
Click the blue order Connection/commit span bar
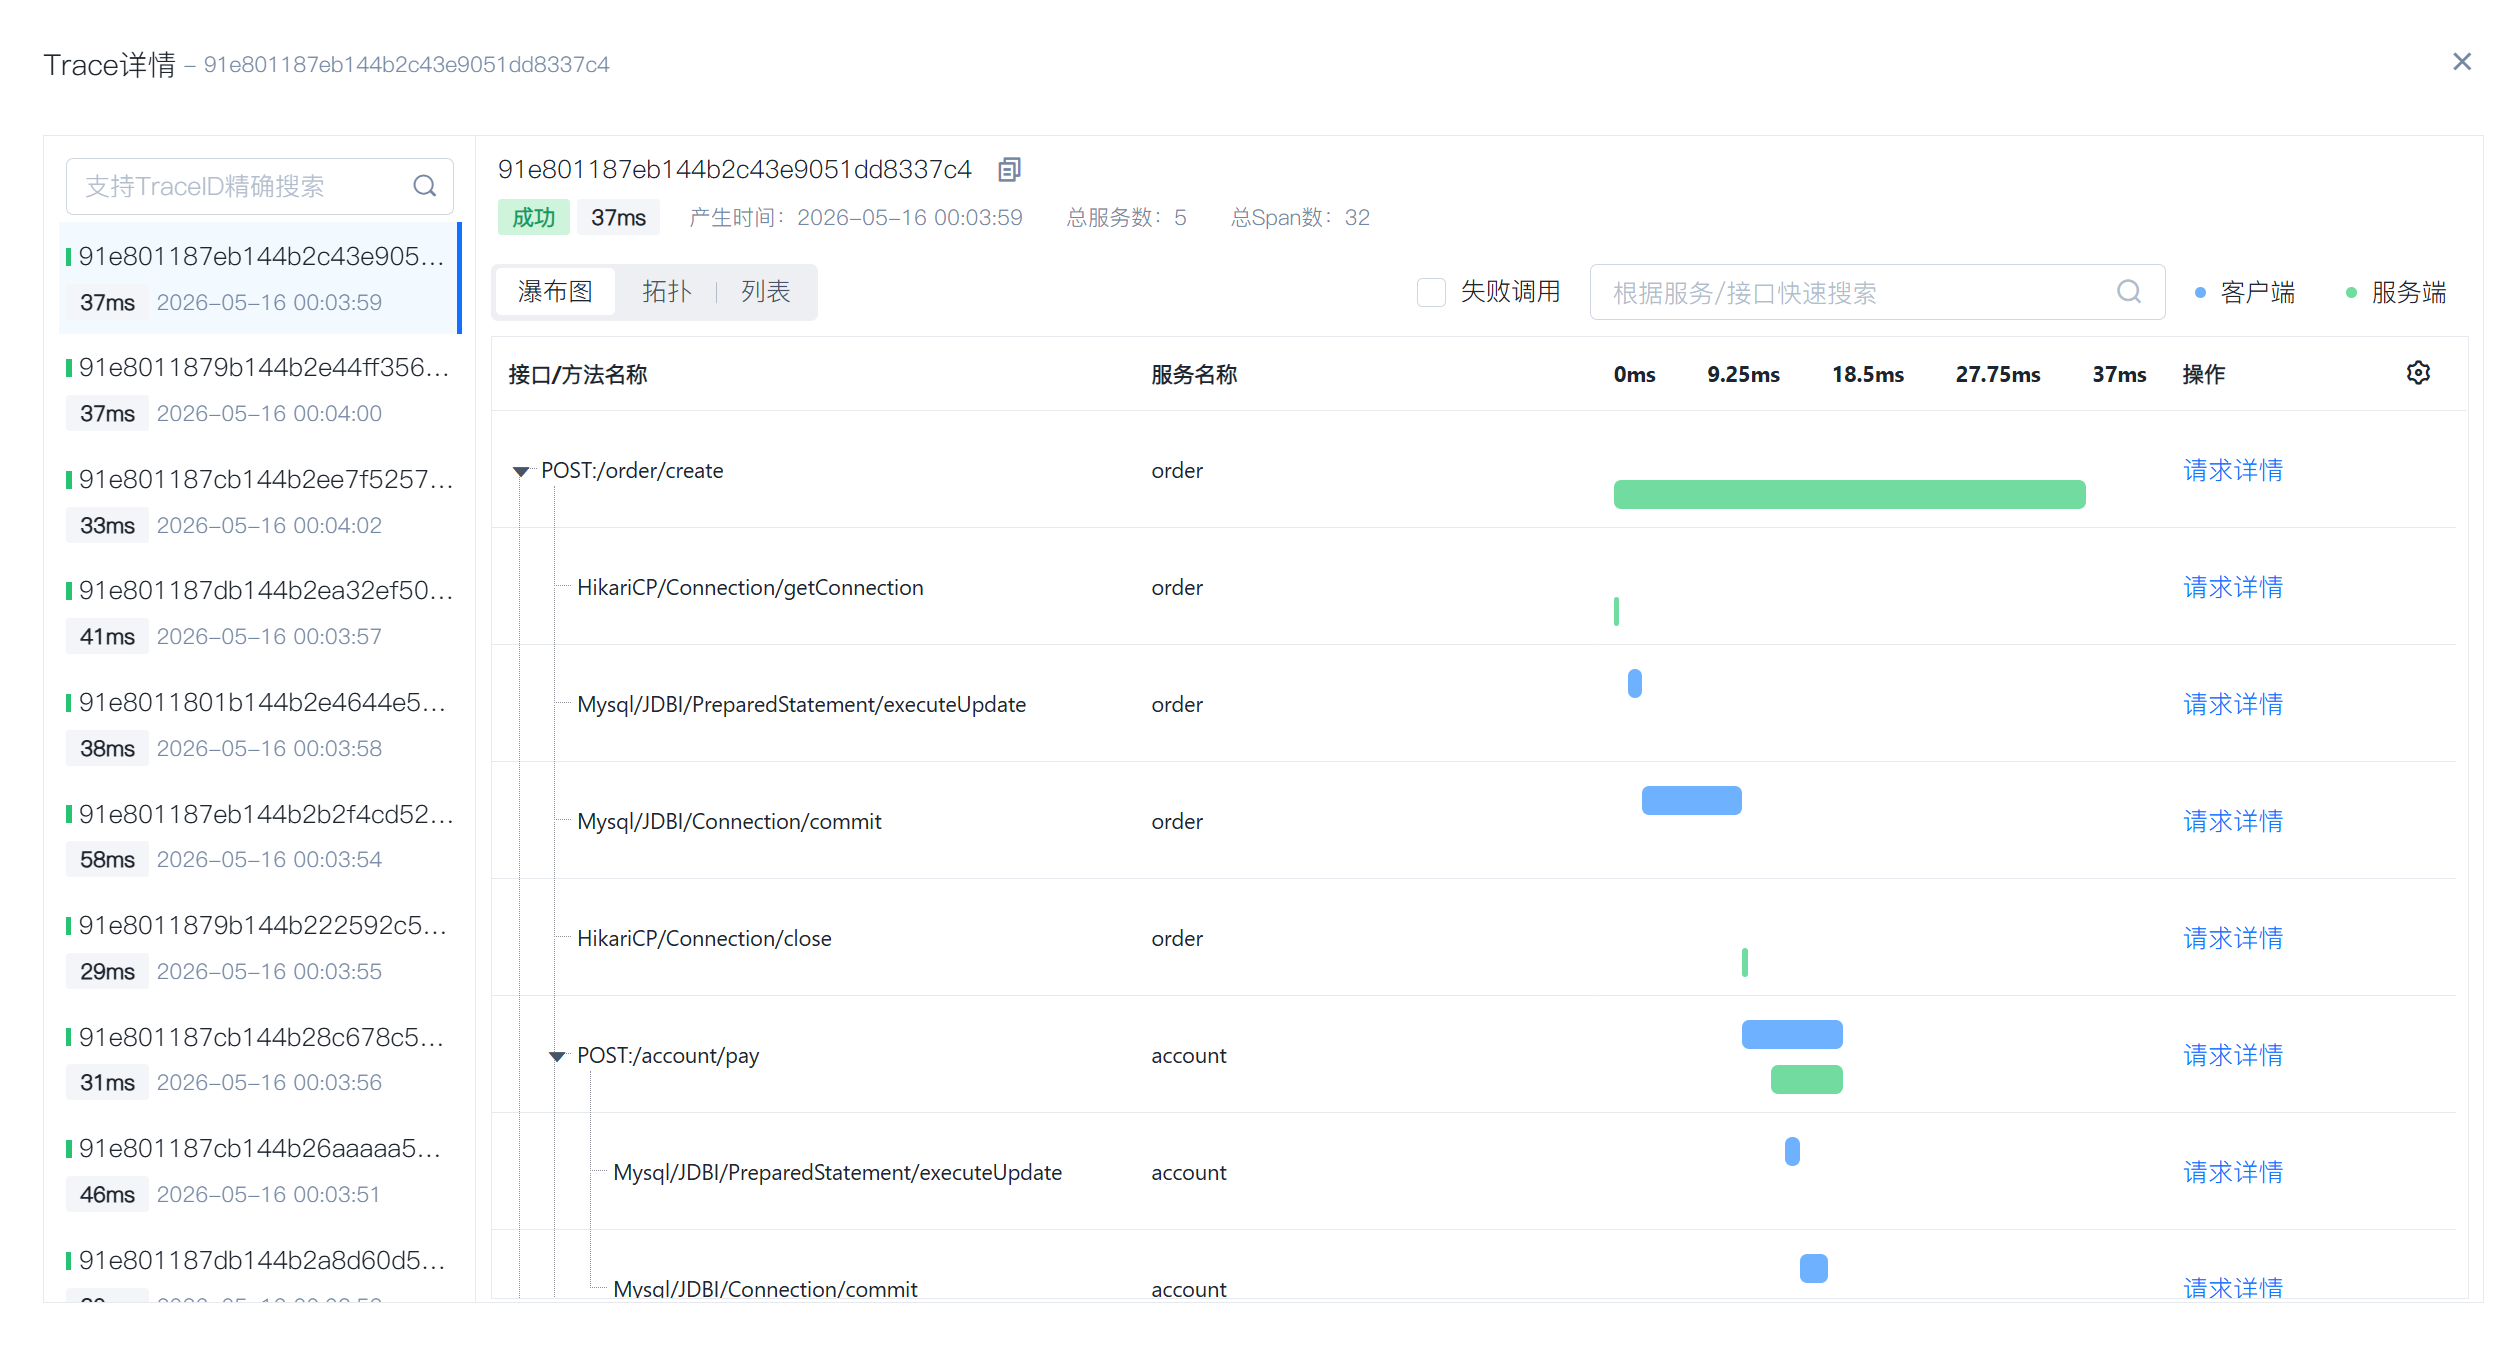[x=1691, y=800]
